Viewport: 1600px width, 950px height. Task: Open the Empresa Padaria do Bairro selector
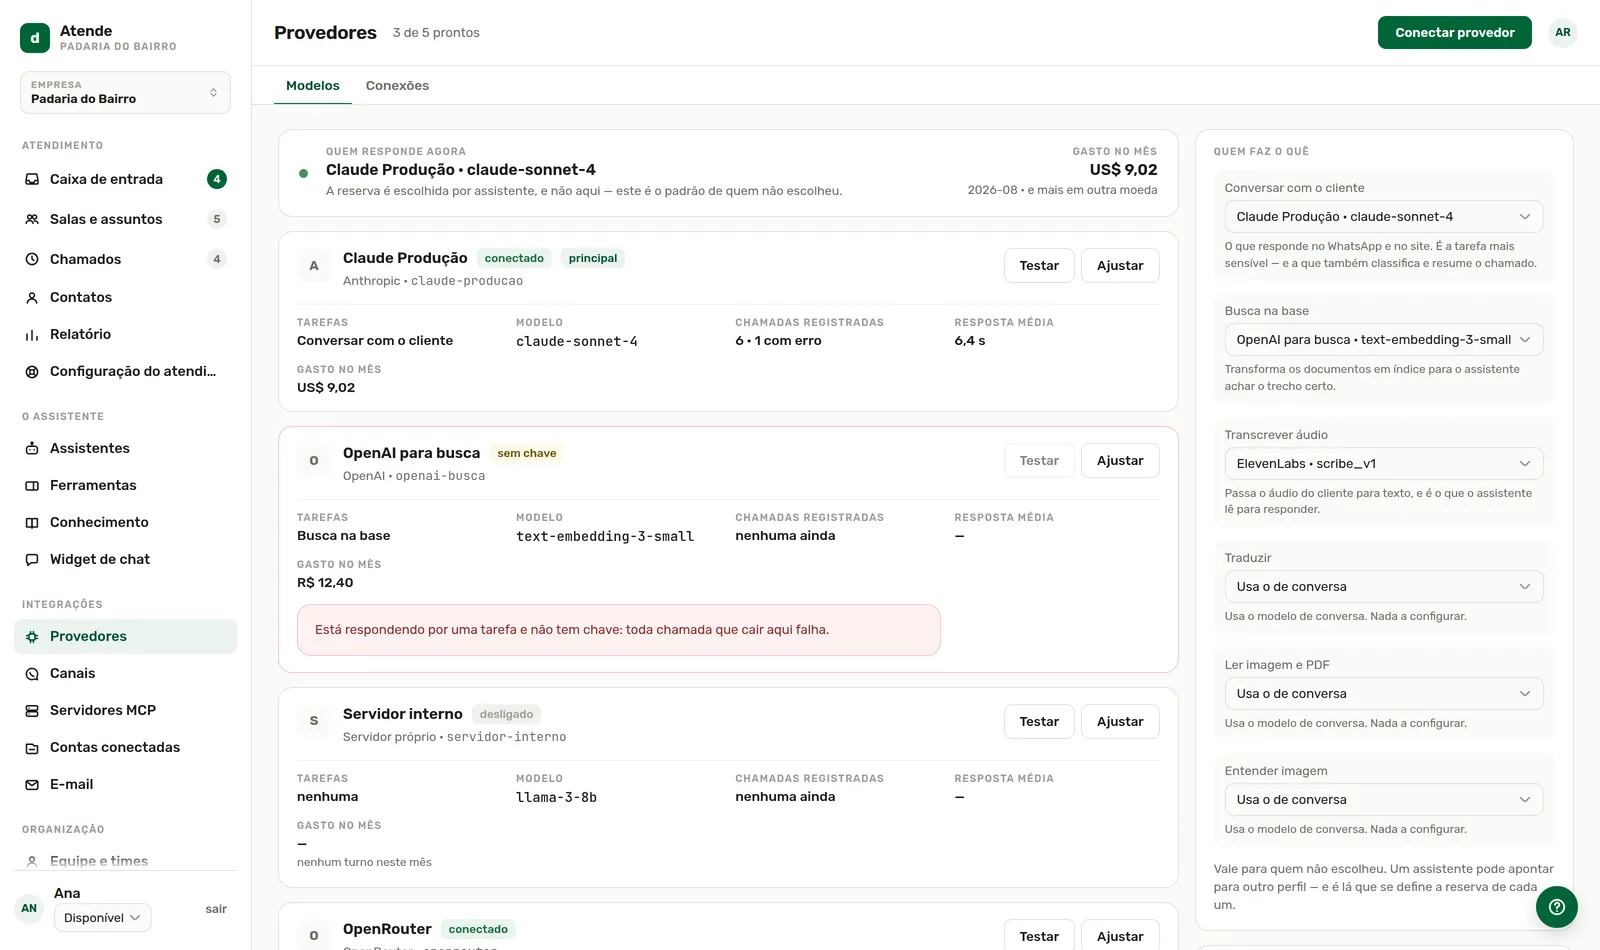coord(125,92)
